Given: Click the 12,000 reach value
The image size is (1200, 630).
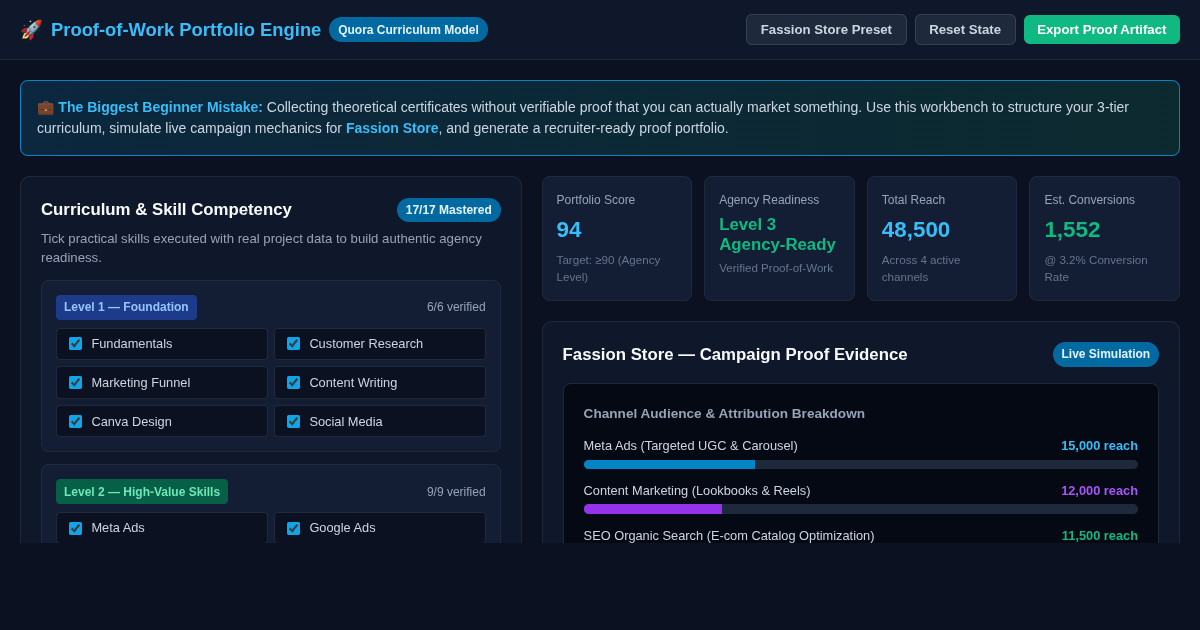Looking at the screenshot, I should (1099, 491).
